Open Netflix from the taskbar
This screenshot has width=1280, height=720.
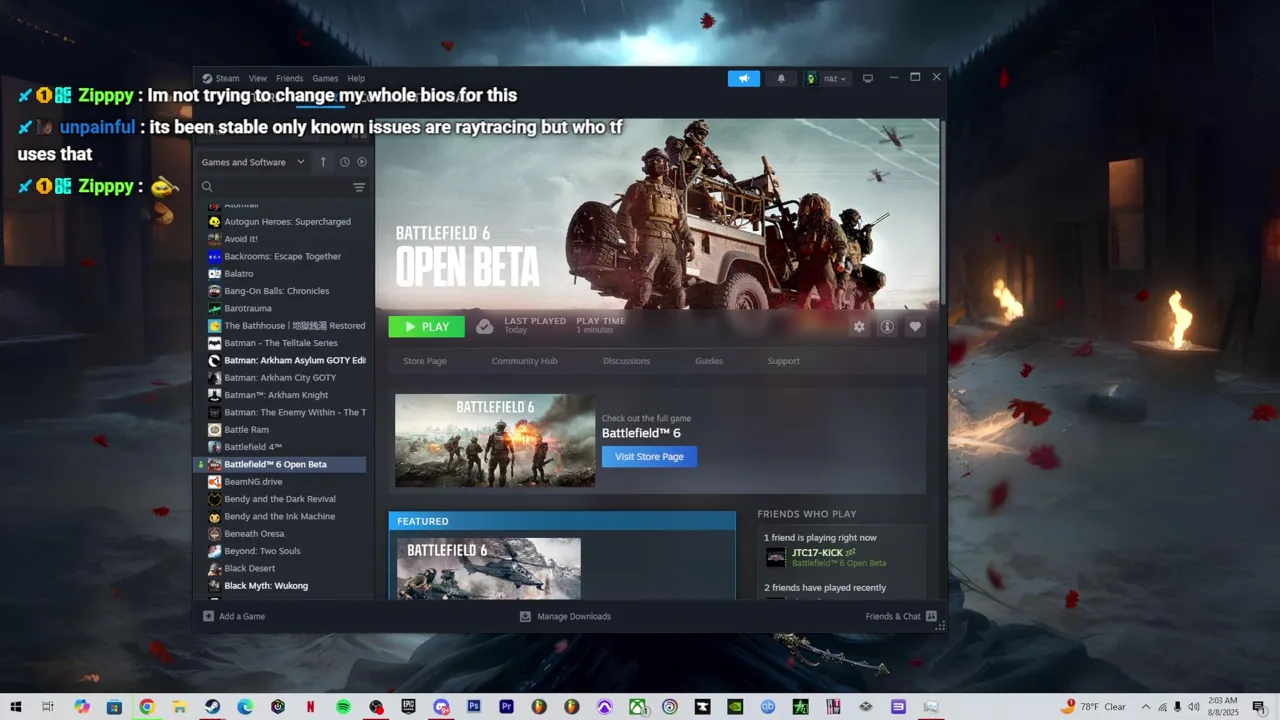point(311,707)
